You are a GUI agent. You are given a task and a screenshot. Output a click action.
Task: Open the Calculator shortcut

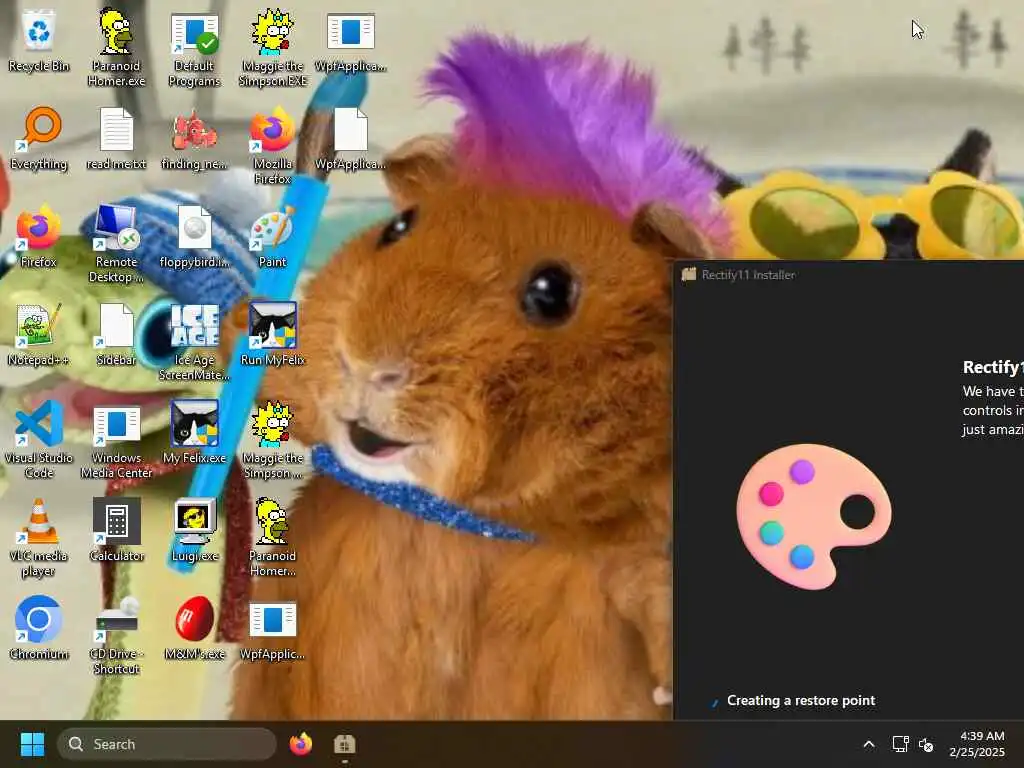[x=116, y=530]
